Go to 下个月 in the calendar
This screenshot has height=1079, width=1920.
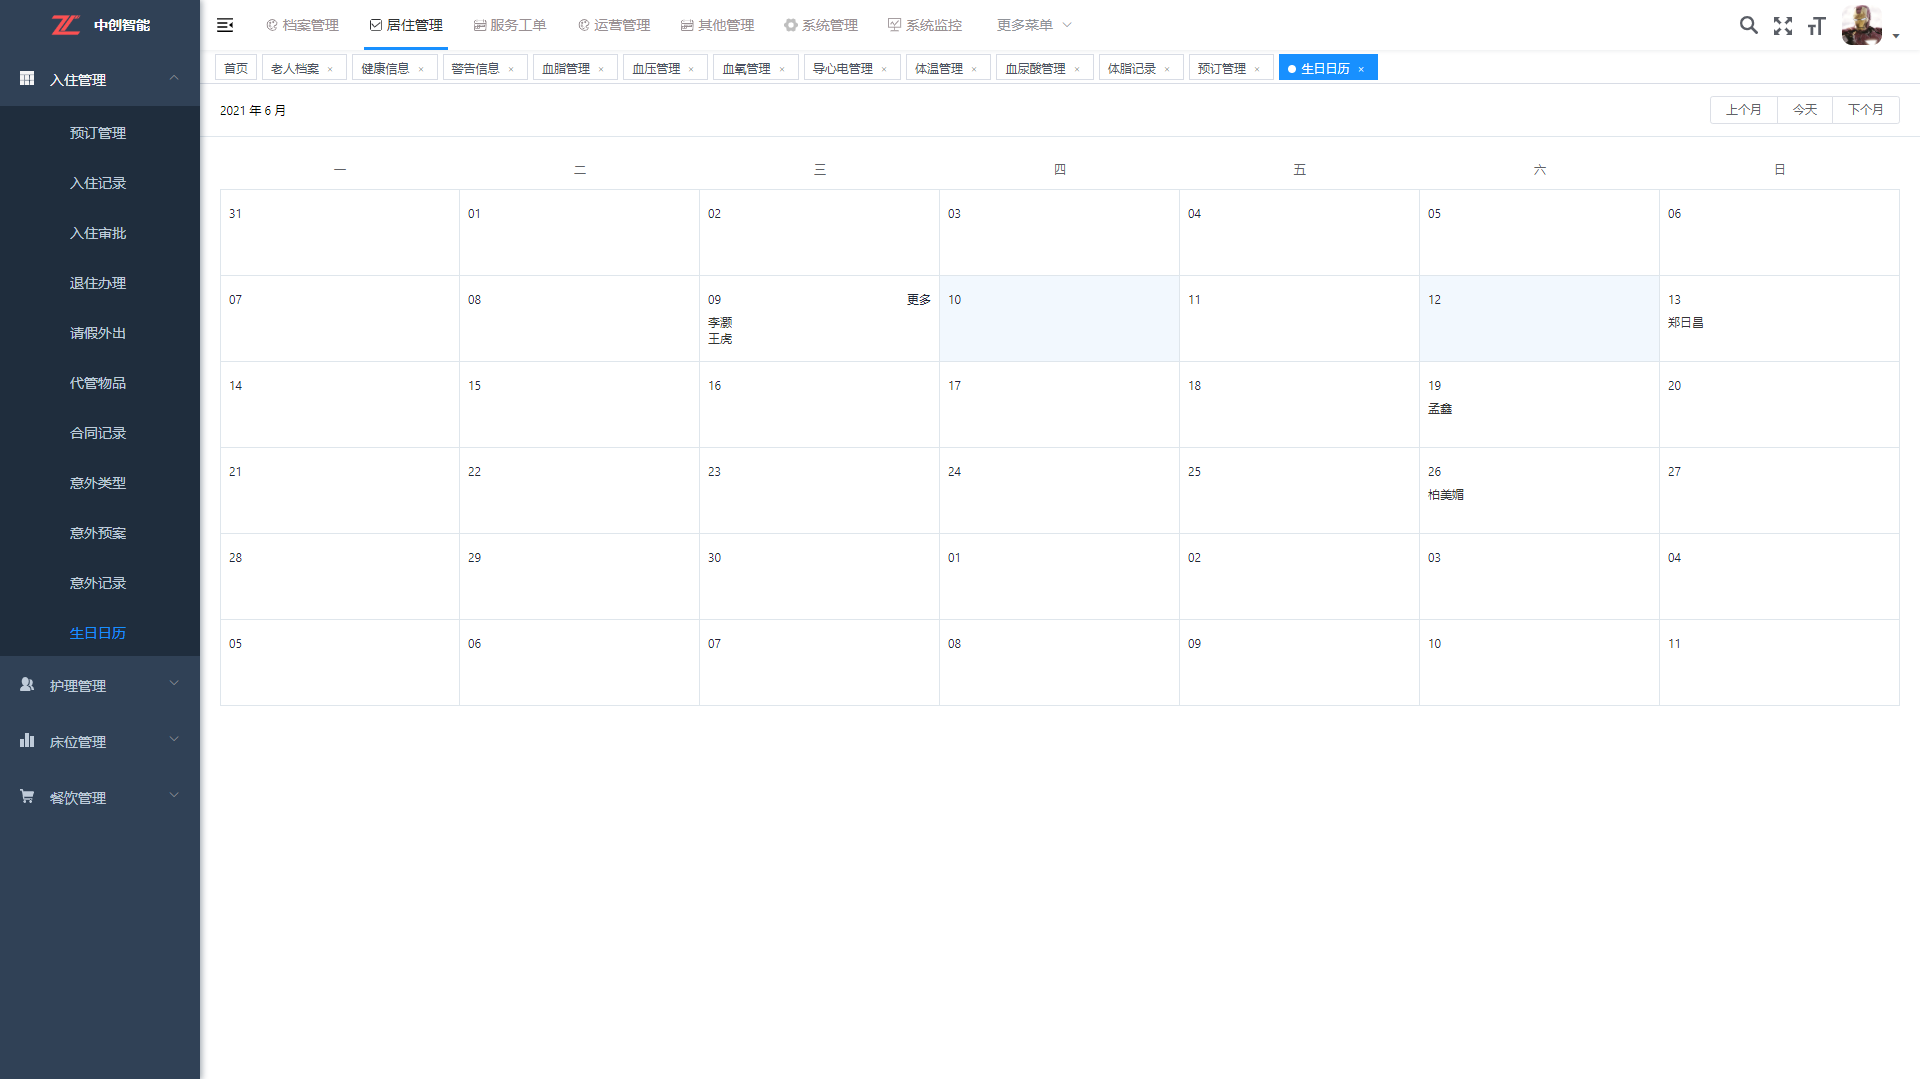pyautogui.click(x=1865, y=110)
